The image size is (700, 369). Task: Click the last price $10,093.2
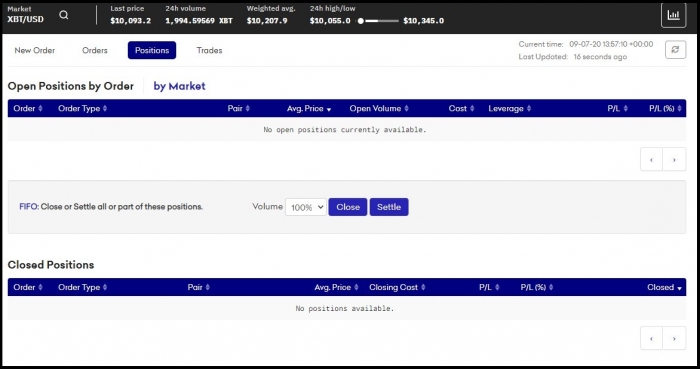click(130, 21)
